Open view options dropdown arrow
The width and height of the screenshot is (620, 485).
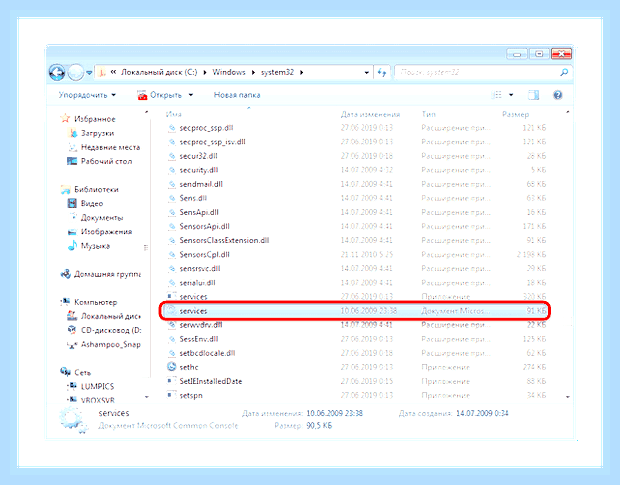click(511, 95)
